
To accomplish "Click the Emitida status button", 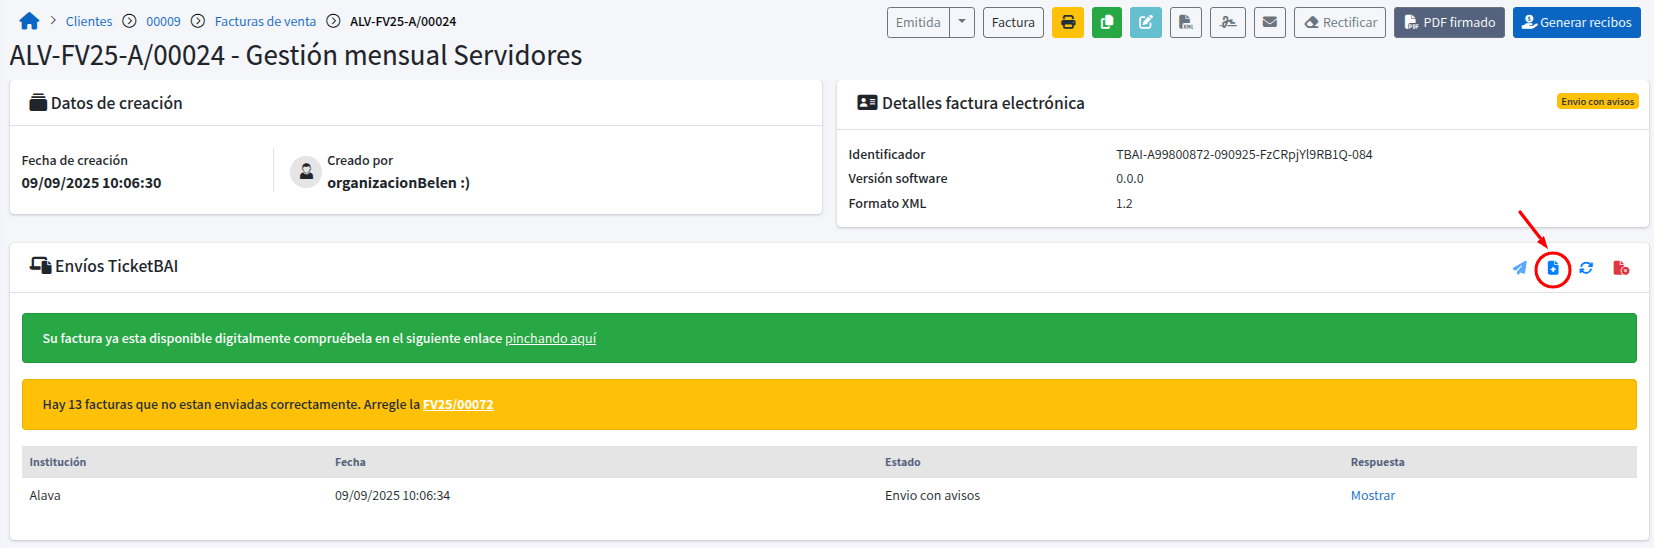I will pos(918,22).
